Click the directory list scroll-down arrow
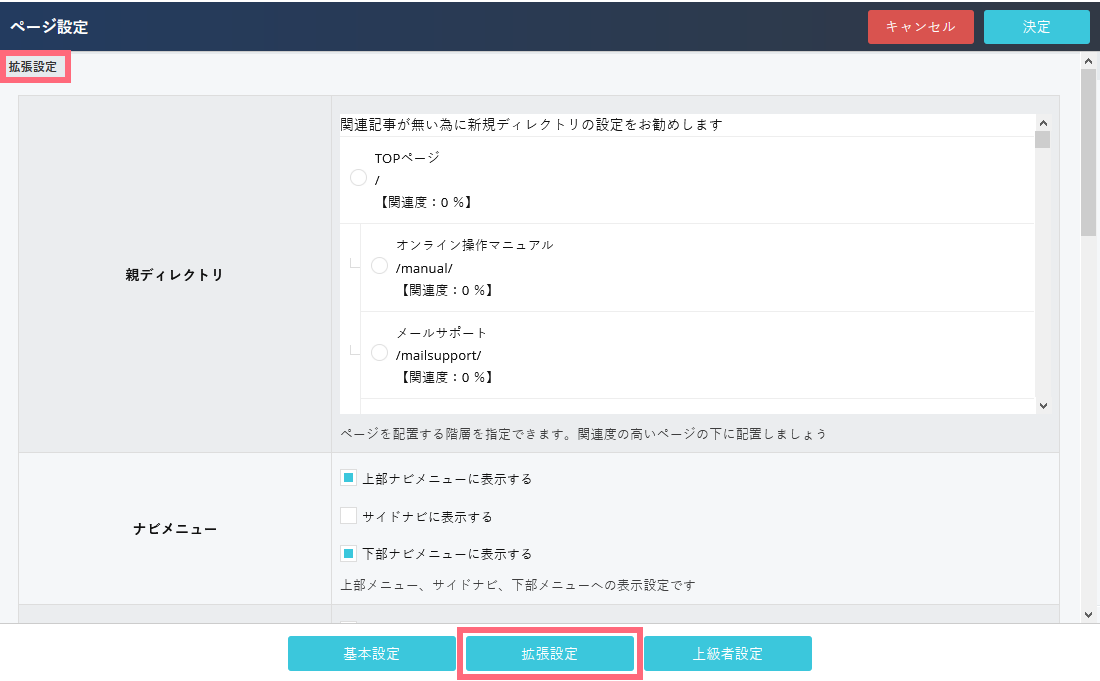Viewport: 1100px width, 681px height. [1043, 405]
